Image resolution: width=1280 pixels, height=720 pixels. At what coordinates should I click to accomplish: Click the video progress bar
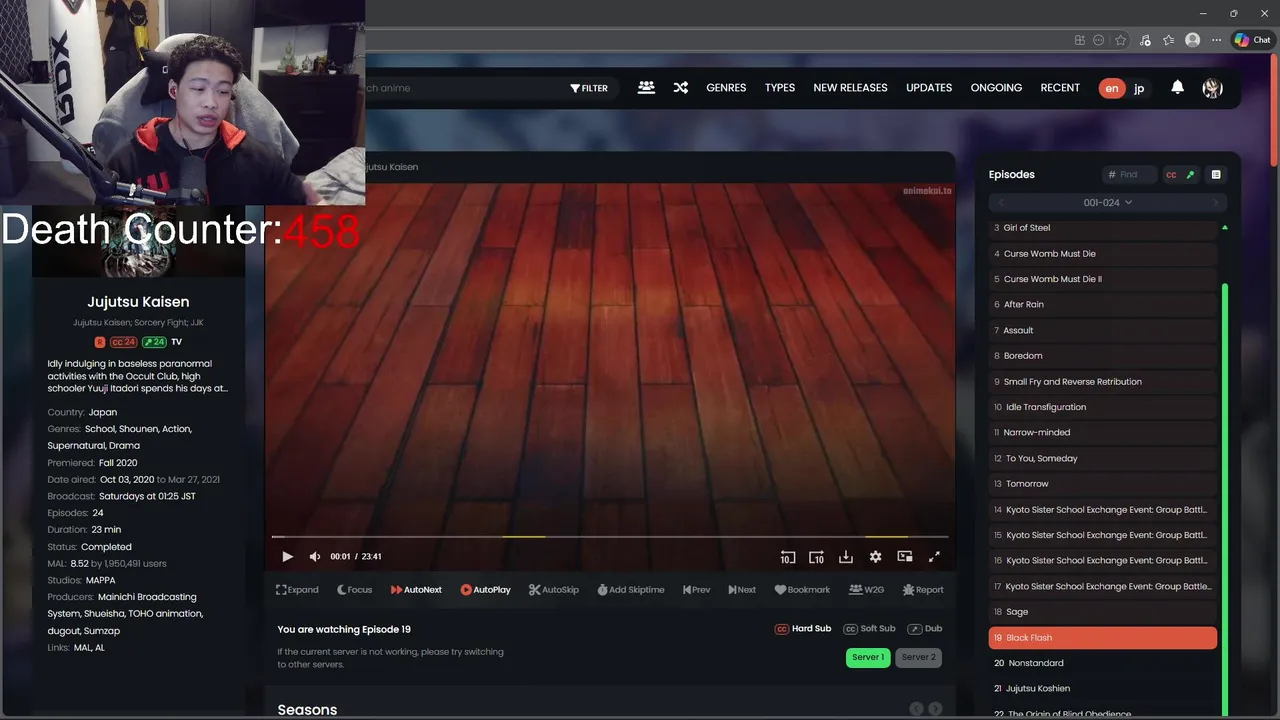(x=609, y=537)
